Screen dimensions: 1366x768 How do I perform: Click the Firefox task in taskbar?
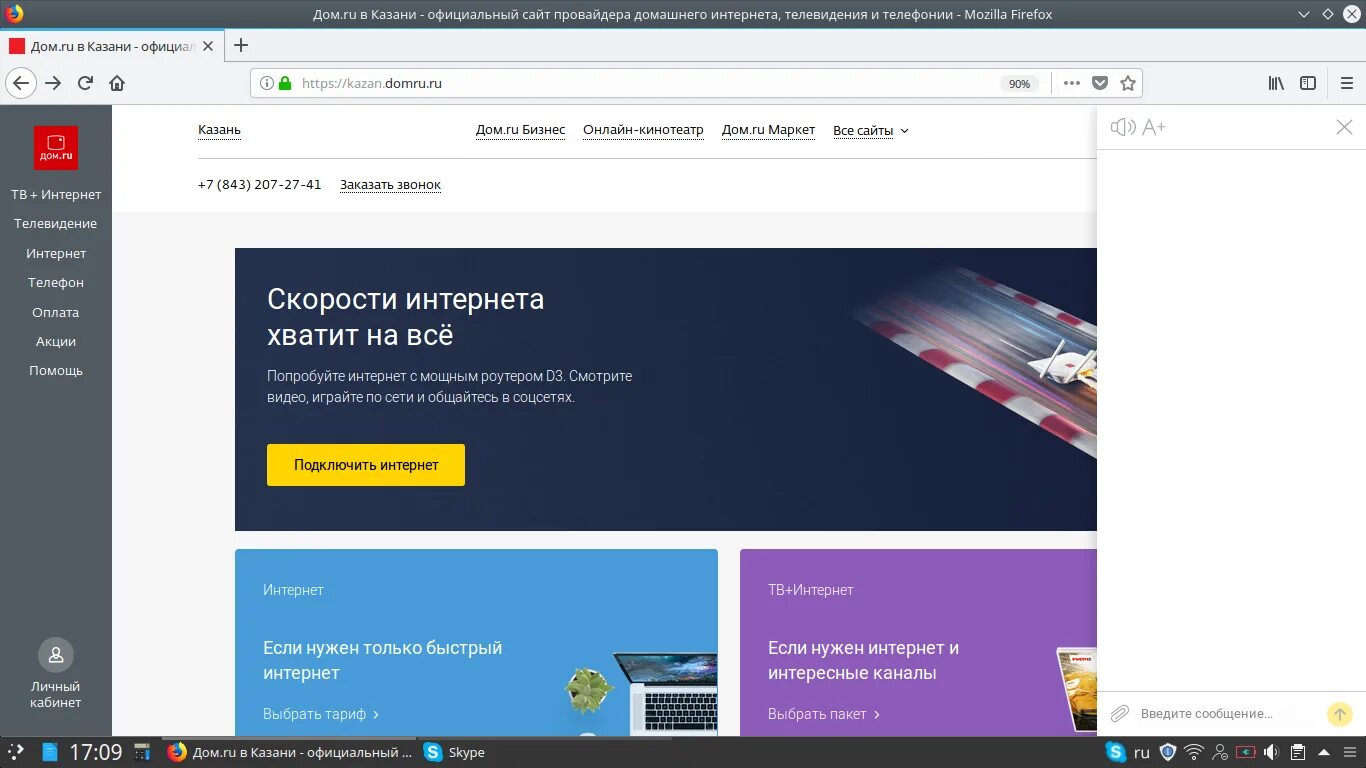pyautogui.click(x=289, y=752)
